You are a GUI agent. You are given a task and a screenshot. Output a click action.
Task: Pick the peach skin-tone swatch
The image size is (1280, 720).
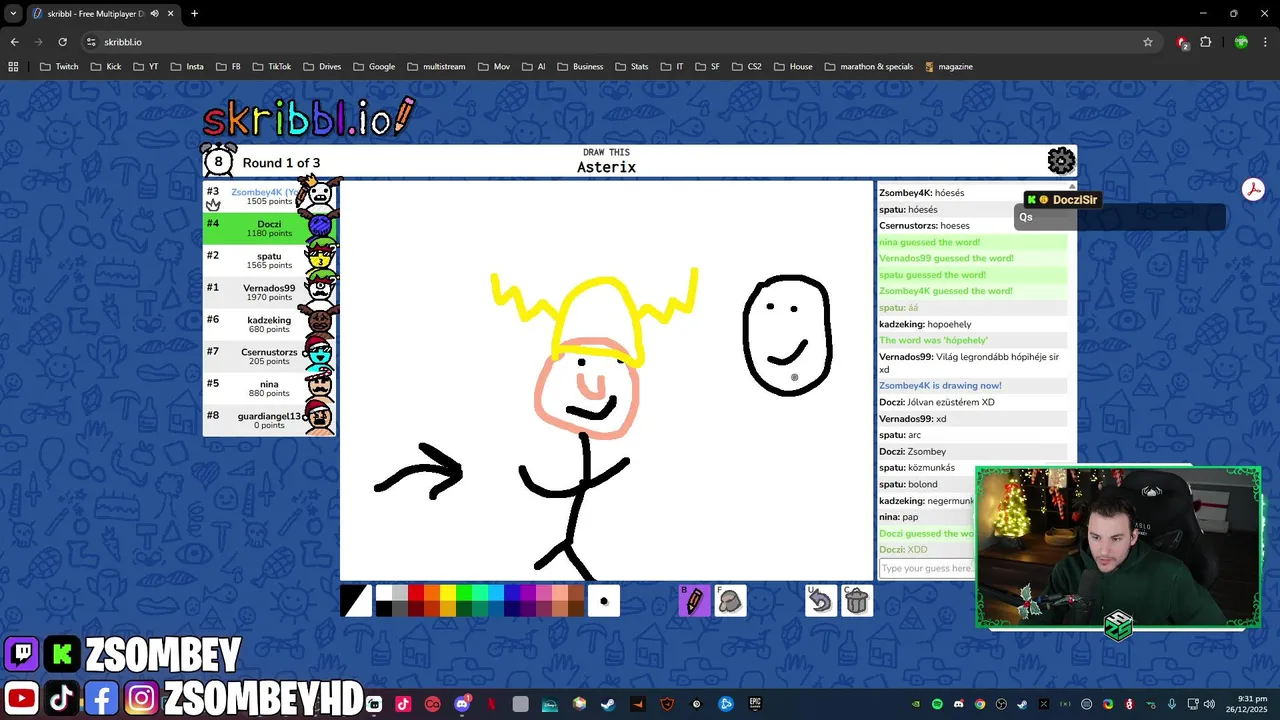pyautogui.click(x=560, y=593)
